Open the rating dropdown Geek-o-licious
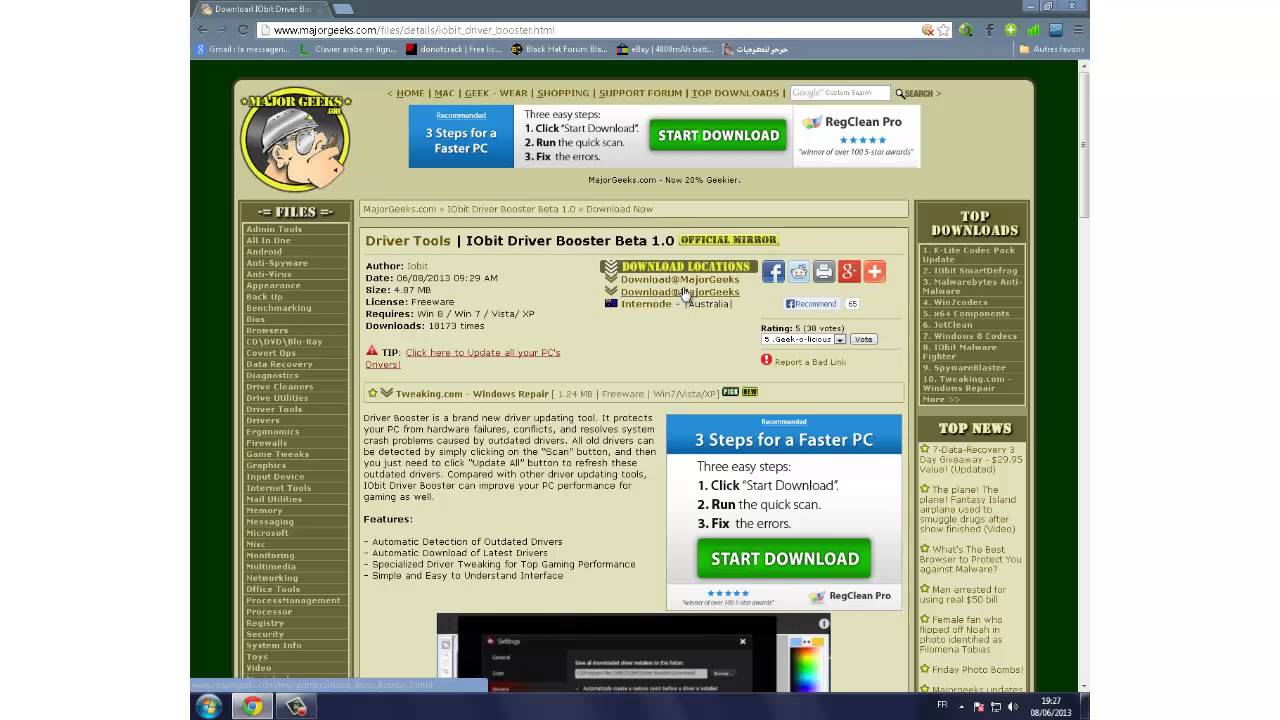 pyautogui.click(x=804, y=339)
